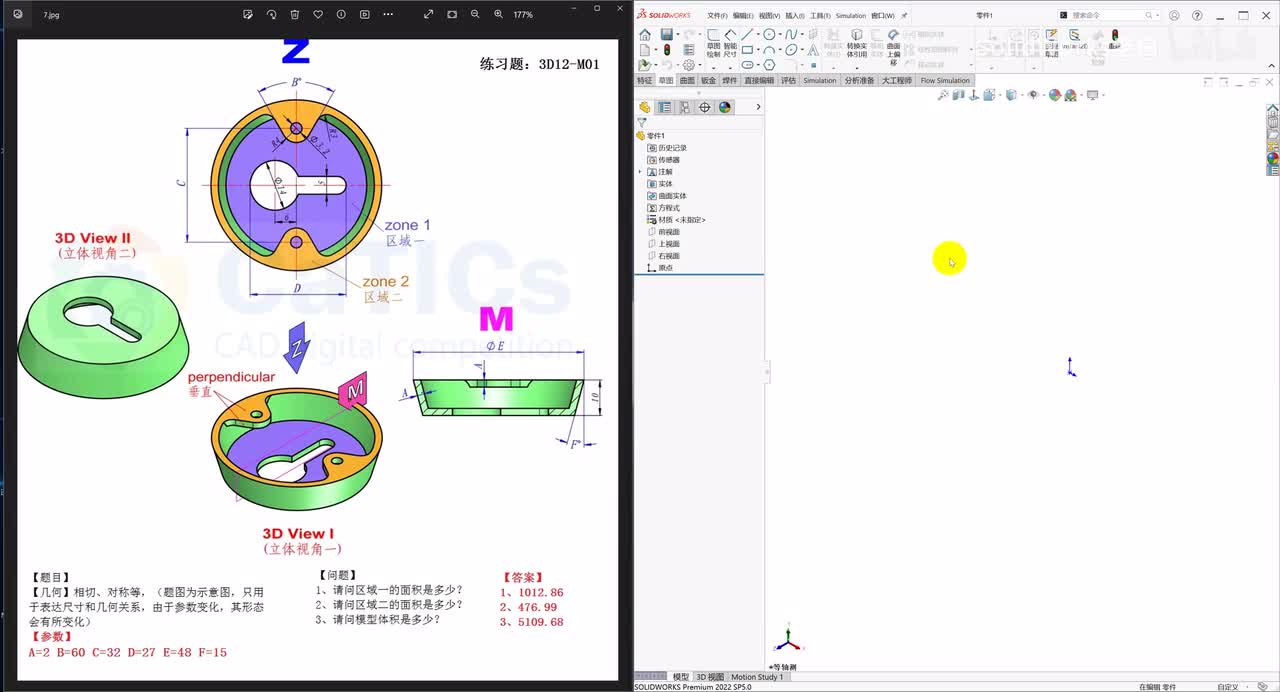This screenshot has height=692, width=1280.
Task: Open the ConfigurationManager tab
Action: click(685, 107)
